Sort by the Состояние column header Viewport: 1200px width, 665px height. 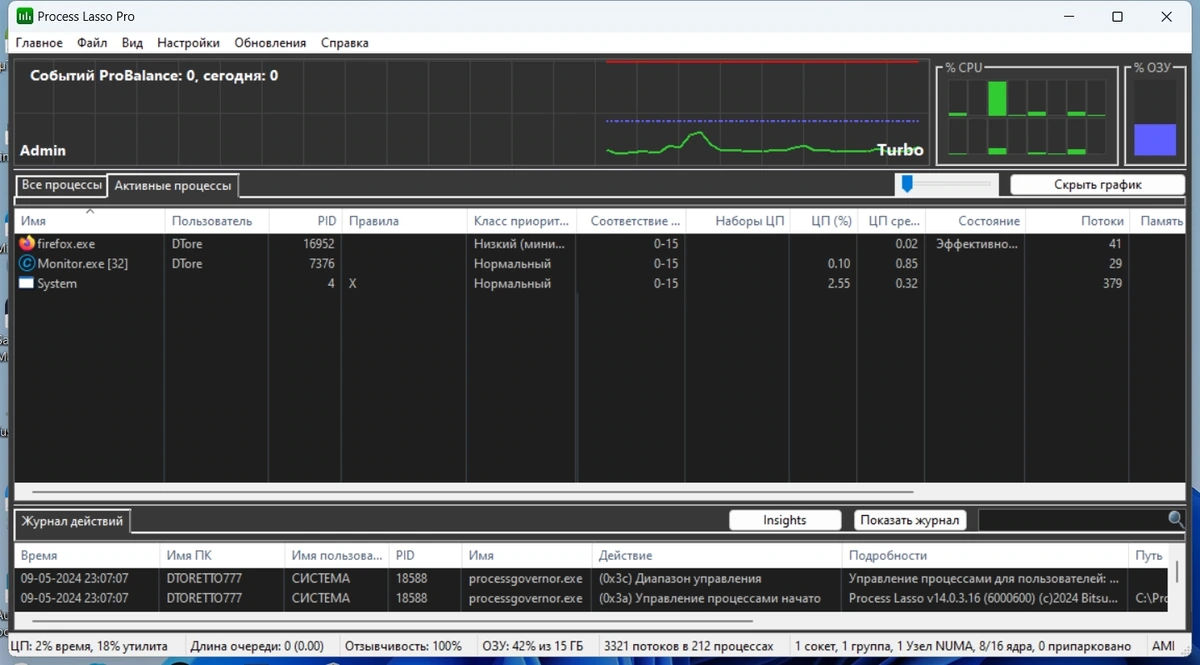click(976, 221)
